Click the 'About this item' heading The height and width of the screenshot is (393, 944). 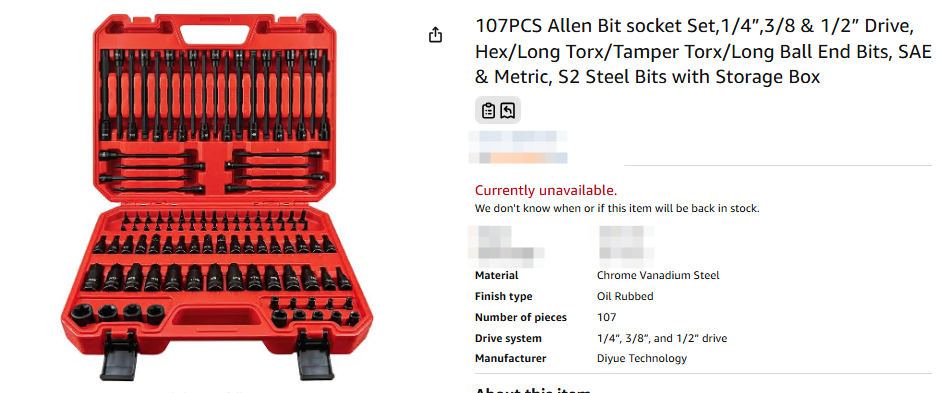(x=533, y=389)
